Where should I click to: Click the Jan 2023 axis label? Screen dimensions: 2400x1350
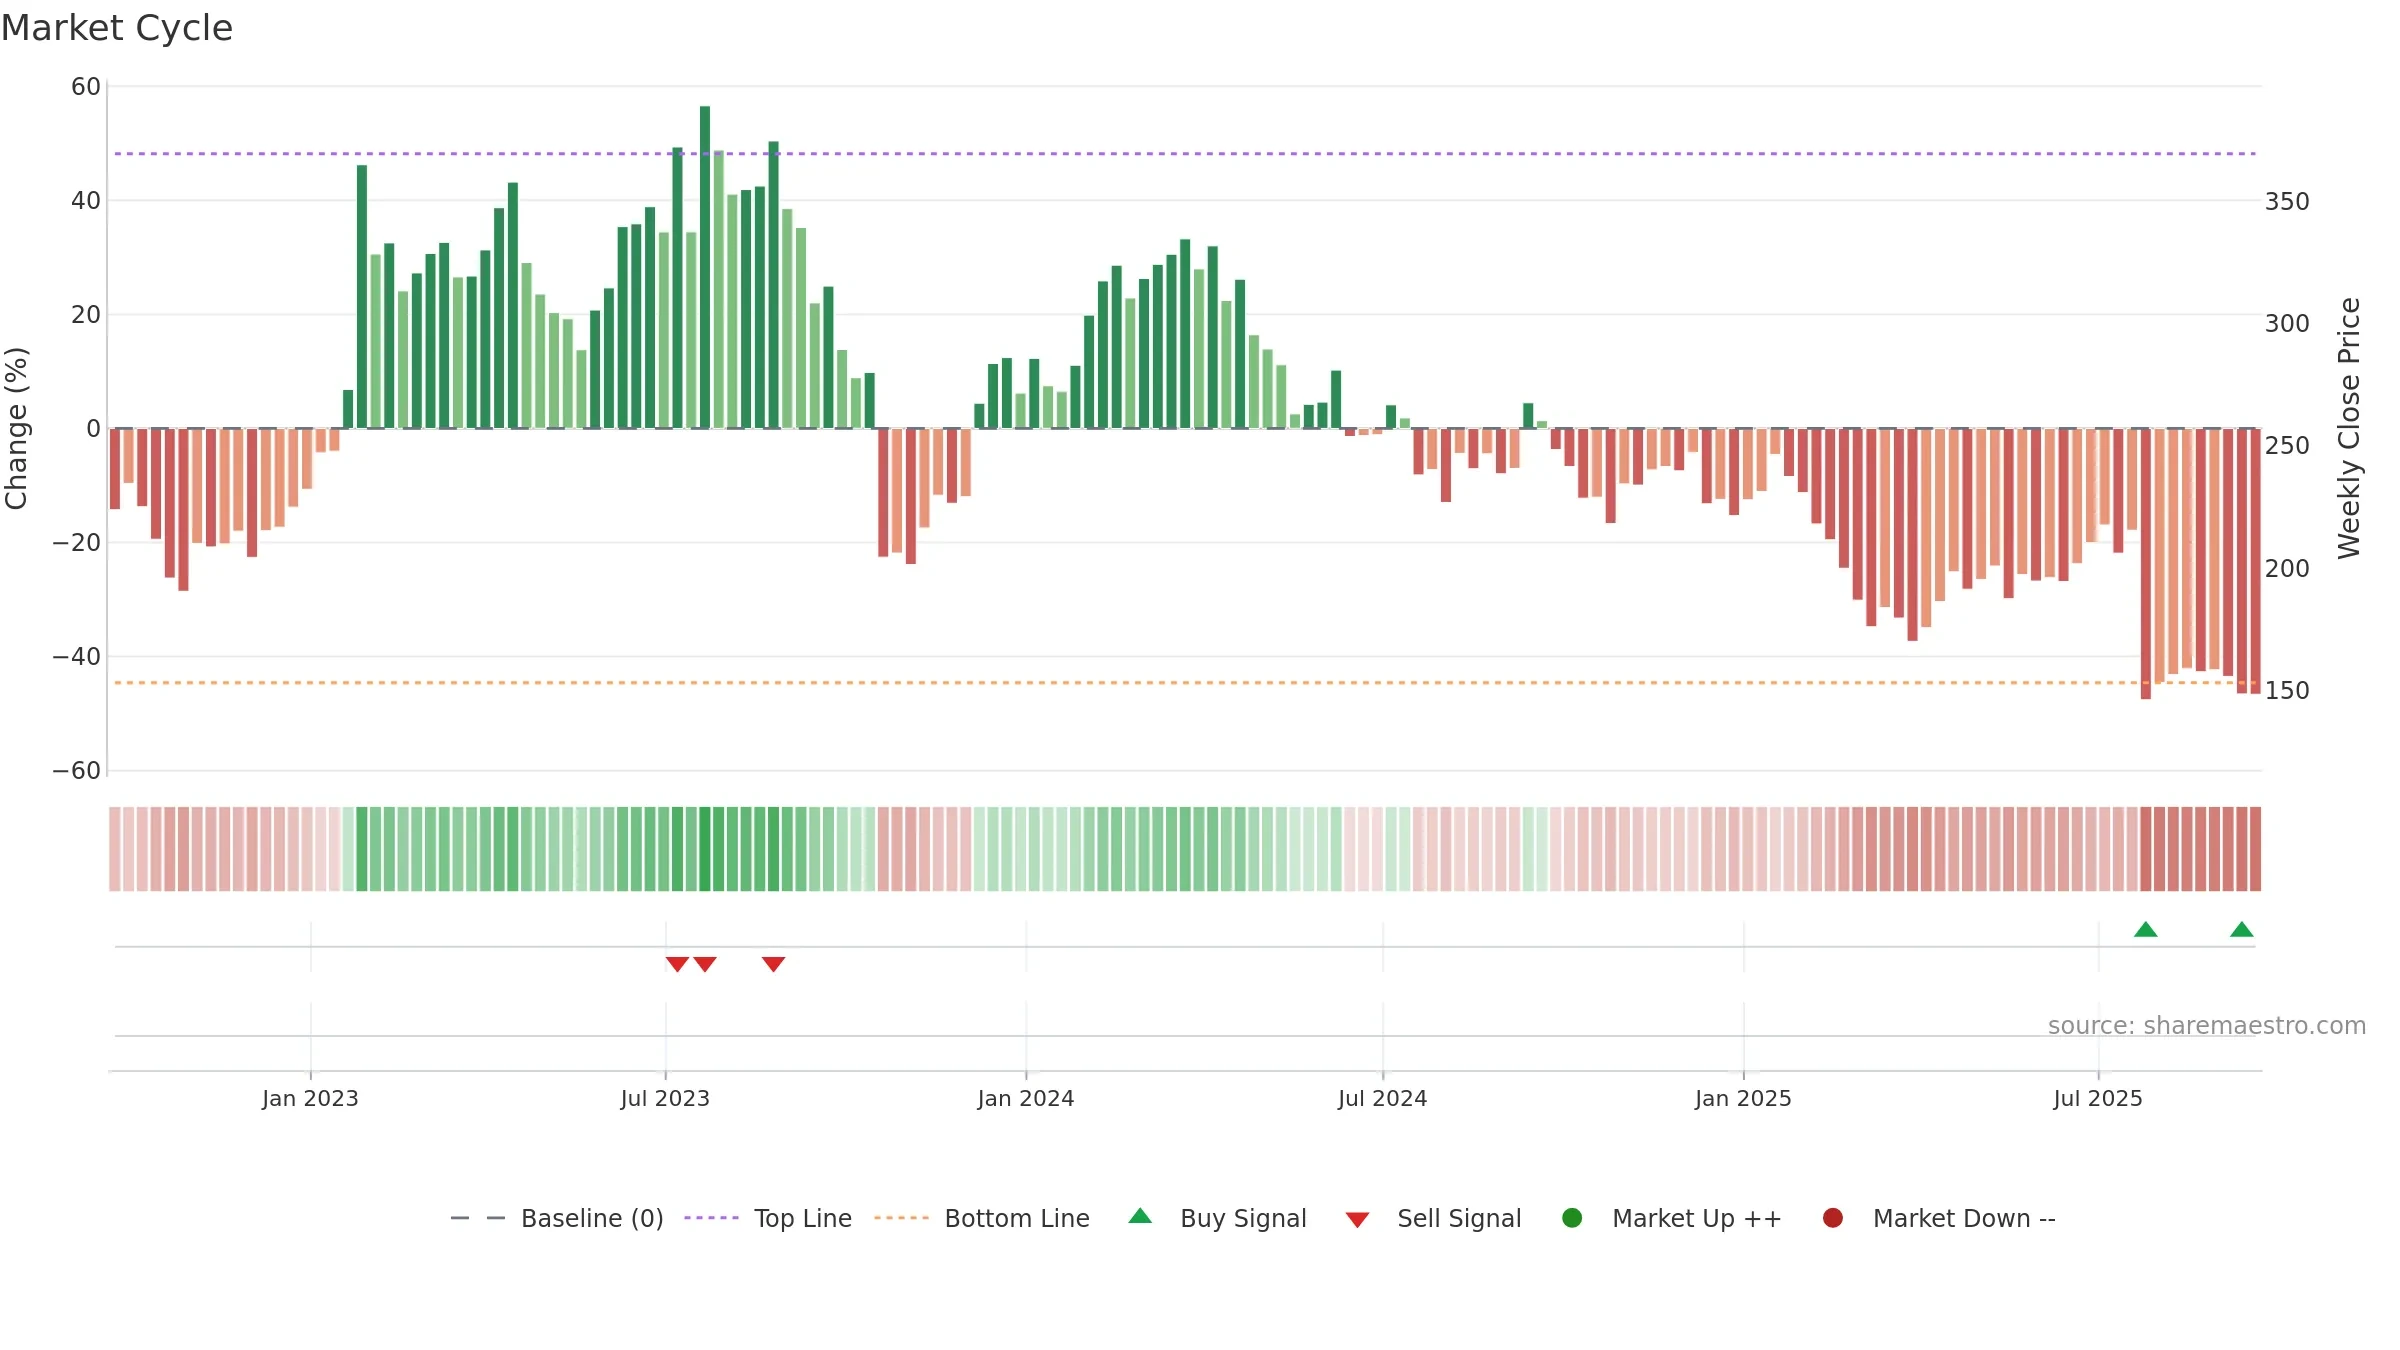tap(310, 1098)
